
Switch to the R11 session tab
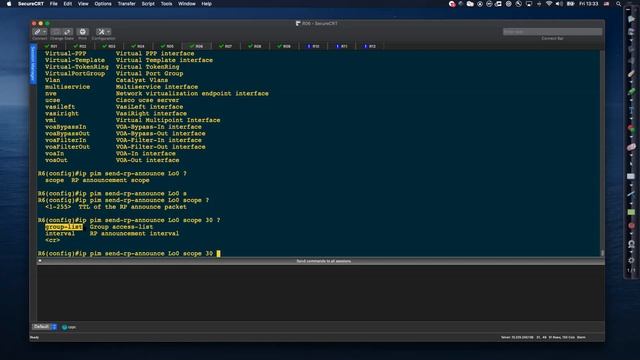342,46
